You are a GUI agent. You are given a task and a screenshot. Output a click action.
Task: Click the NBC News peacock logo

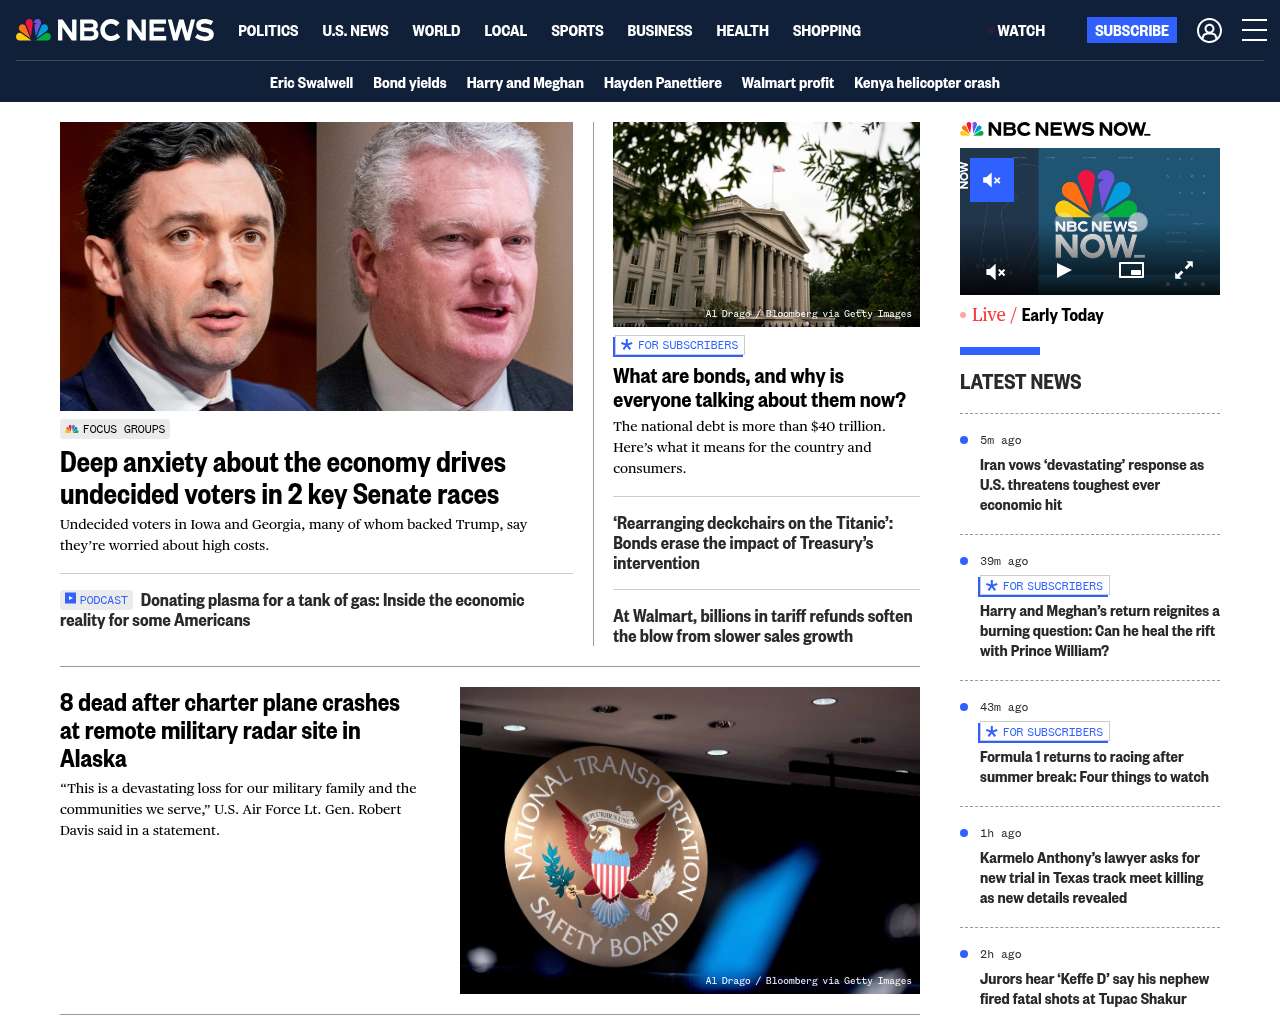tap(115, 30)
